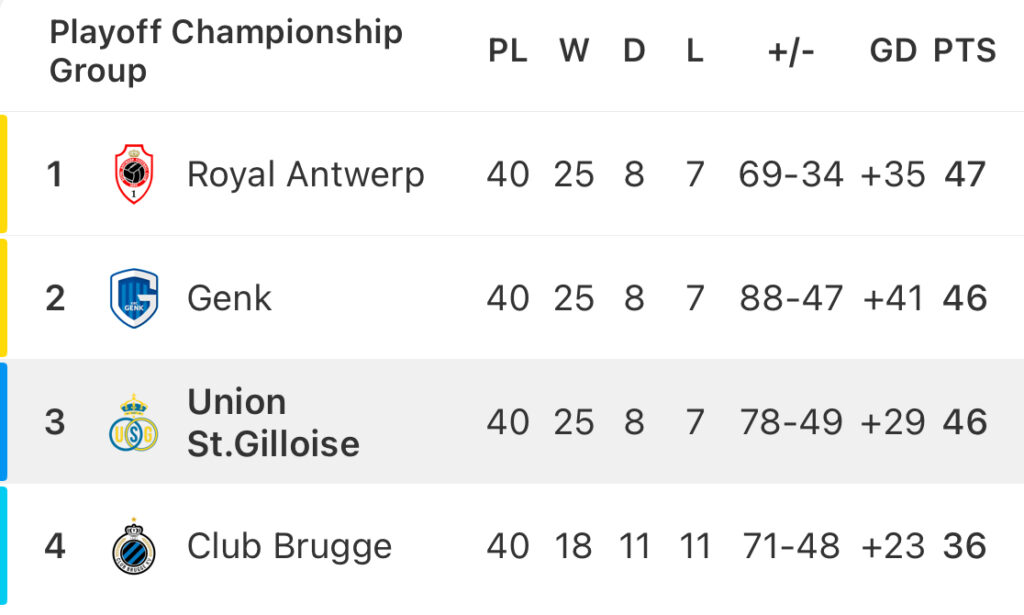Click Club Brugge's 36 points value

point(965,546)
